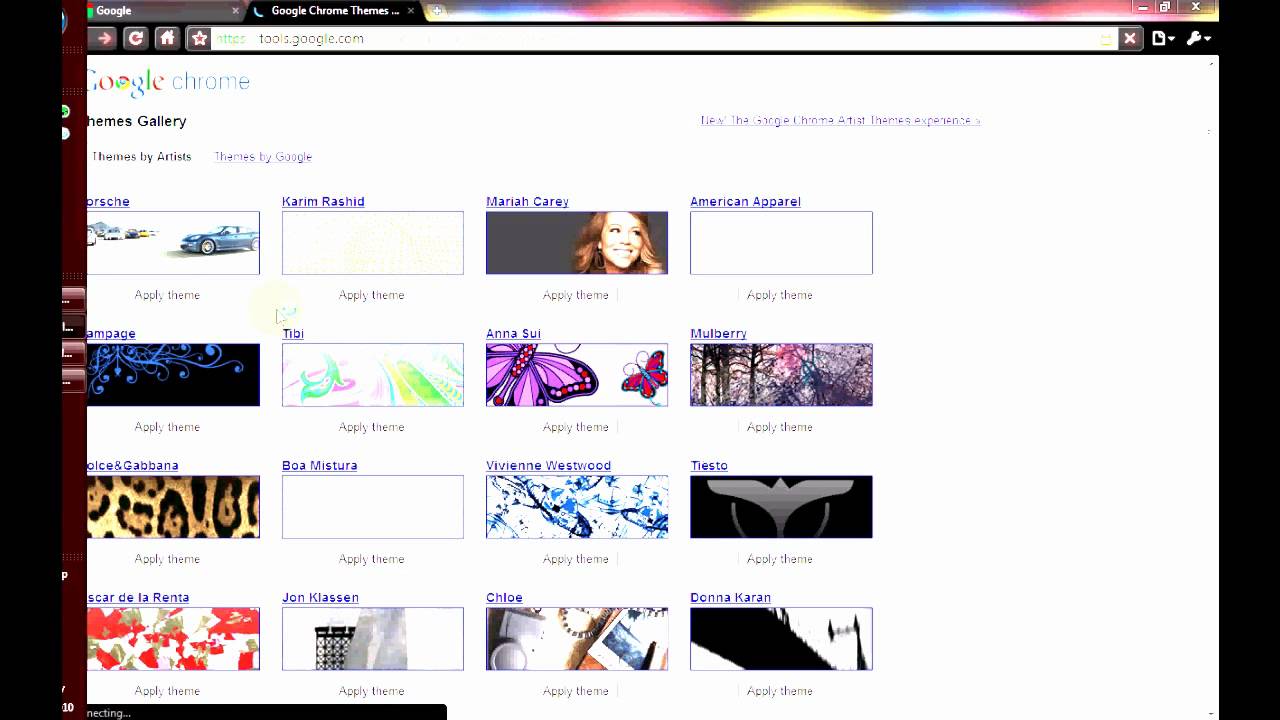This screenshot has height=720, width=1280.
Task: Click the Jon Klassen theme thumbnail
Action: click(373, 639)
